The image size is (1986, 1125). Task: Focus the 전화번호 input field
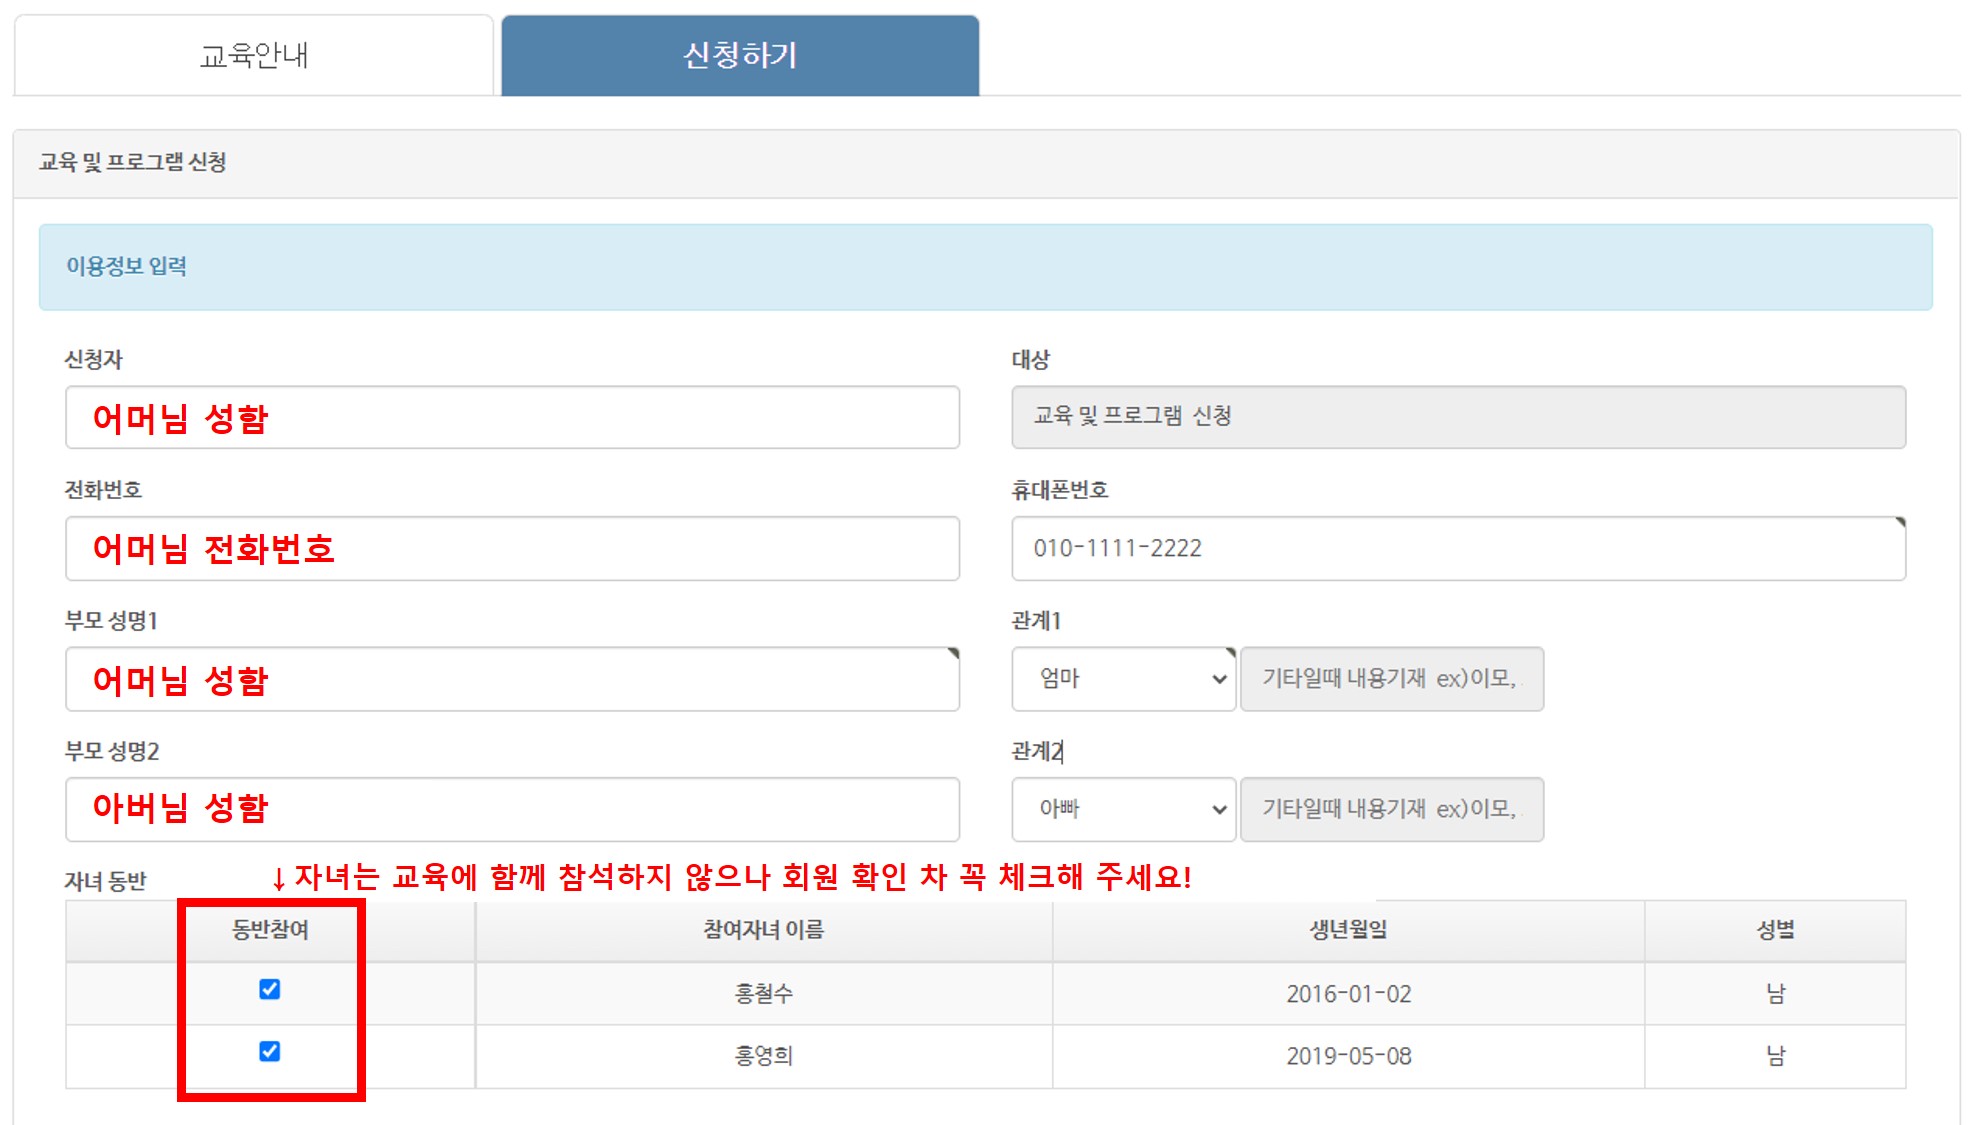click(x=512, y=549)
